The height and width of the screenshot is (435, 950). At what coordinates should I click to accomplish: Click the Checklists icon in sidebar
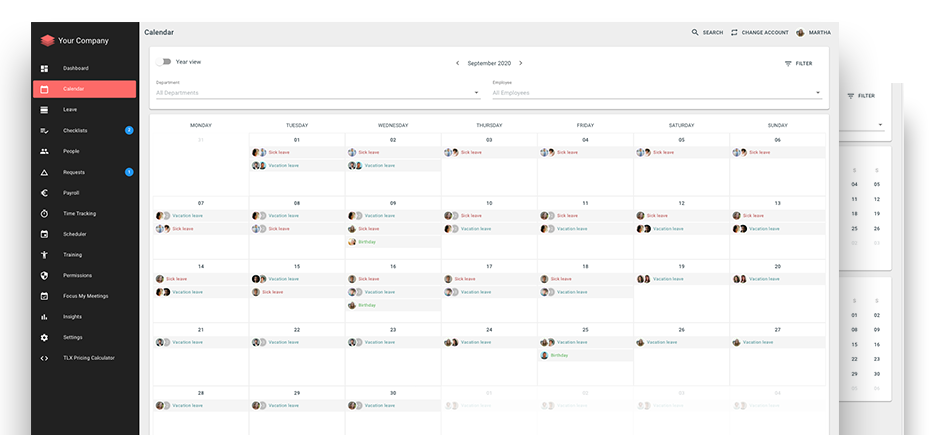[44, 130]
